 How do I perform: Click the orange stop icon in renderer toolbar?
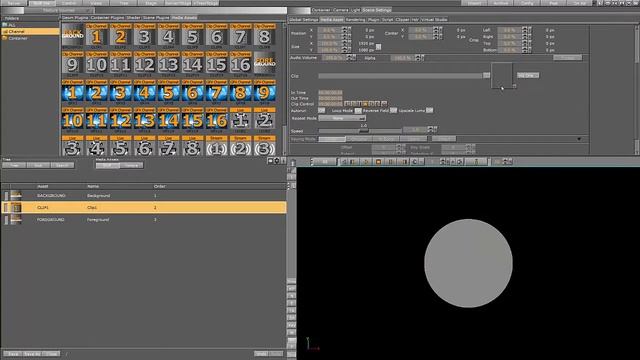coord(378,162)
